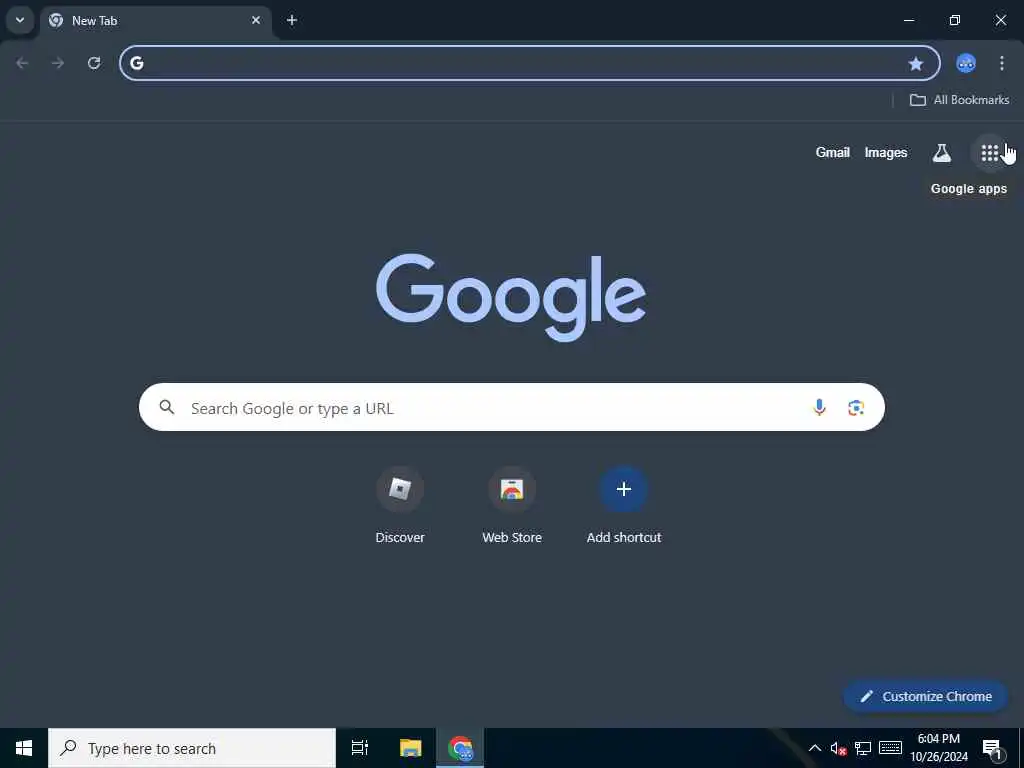The width and height of the screenshot is (1024, 768).
Task: Open the Web Store shortcut
Action: 512,505
